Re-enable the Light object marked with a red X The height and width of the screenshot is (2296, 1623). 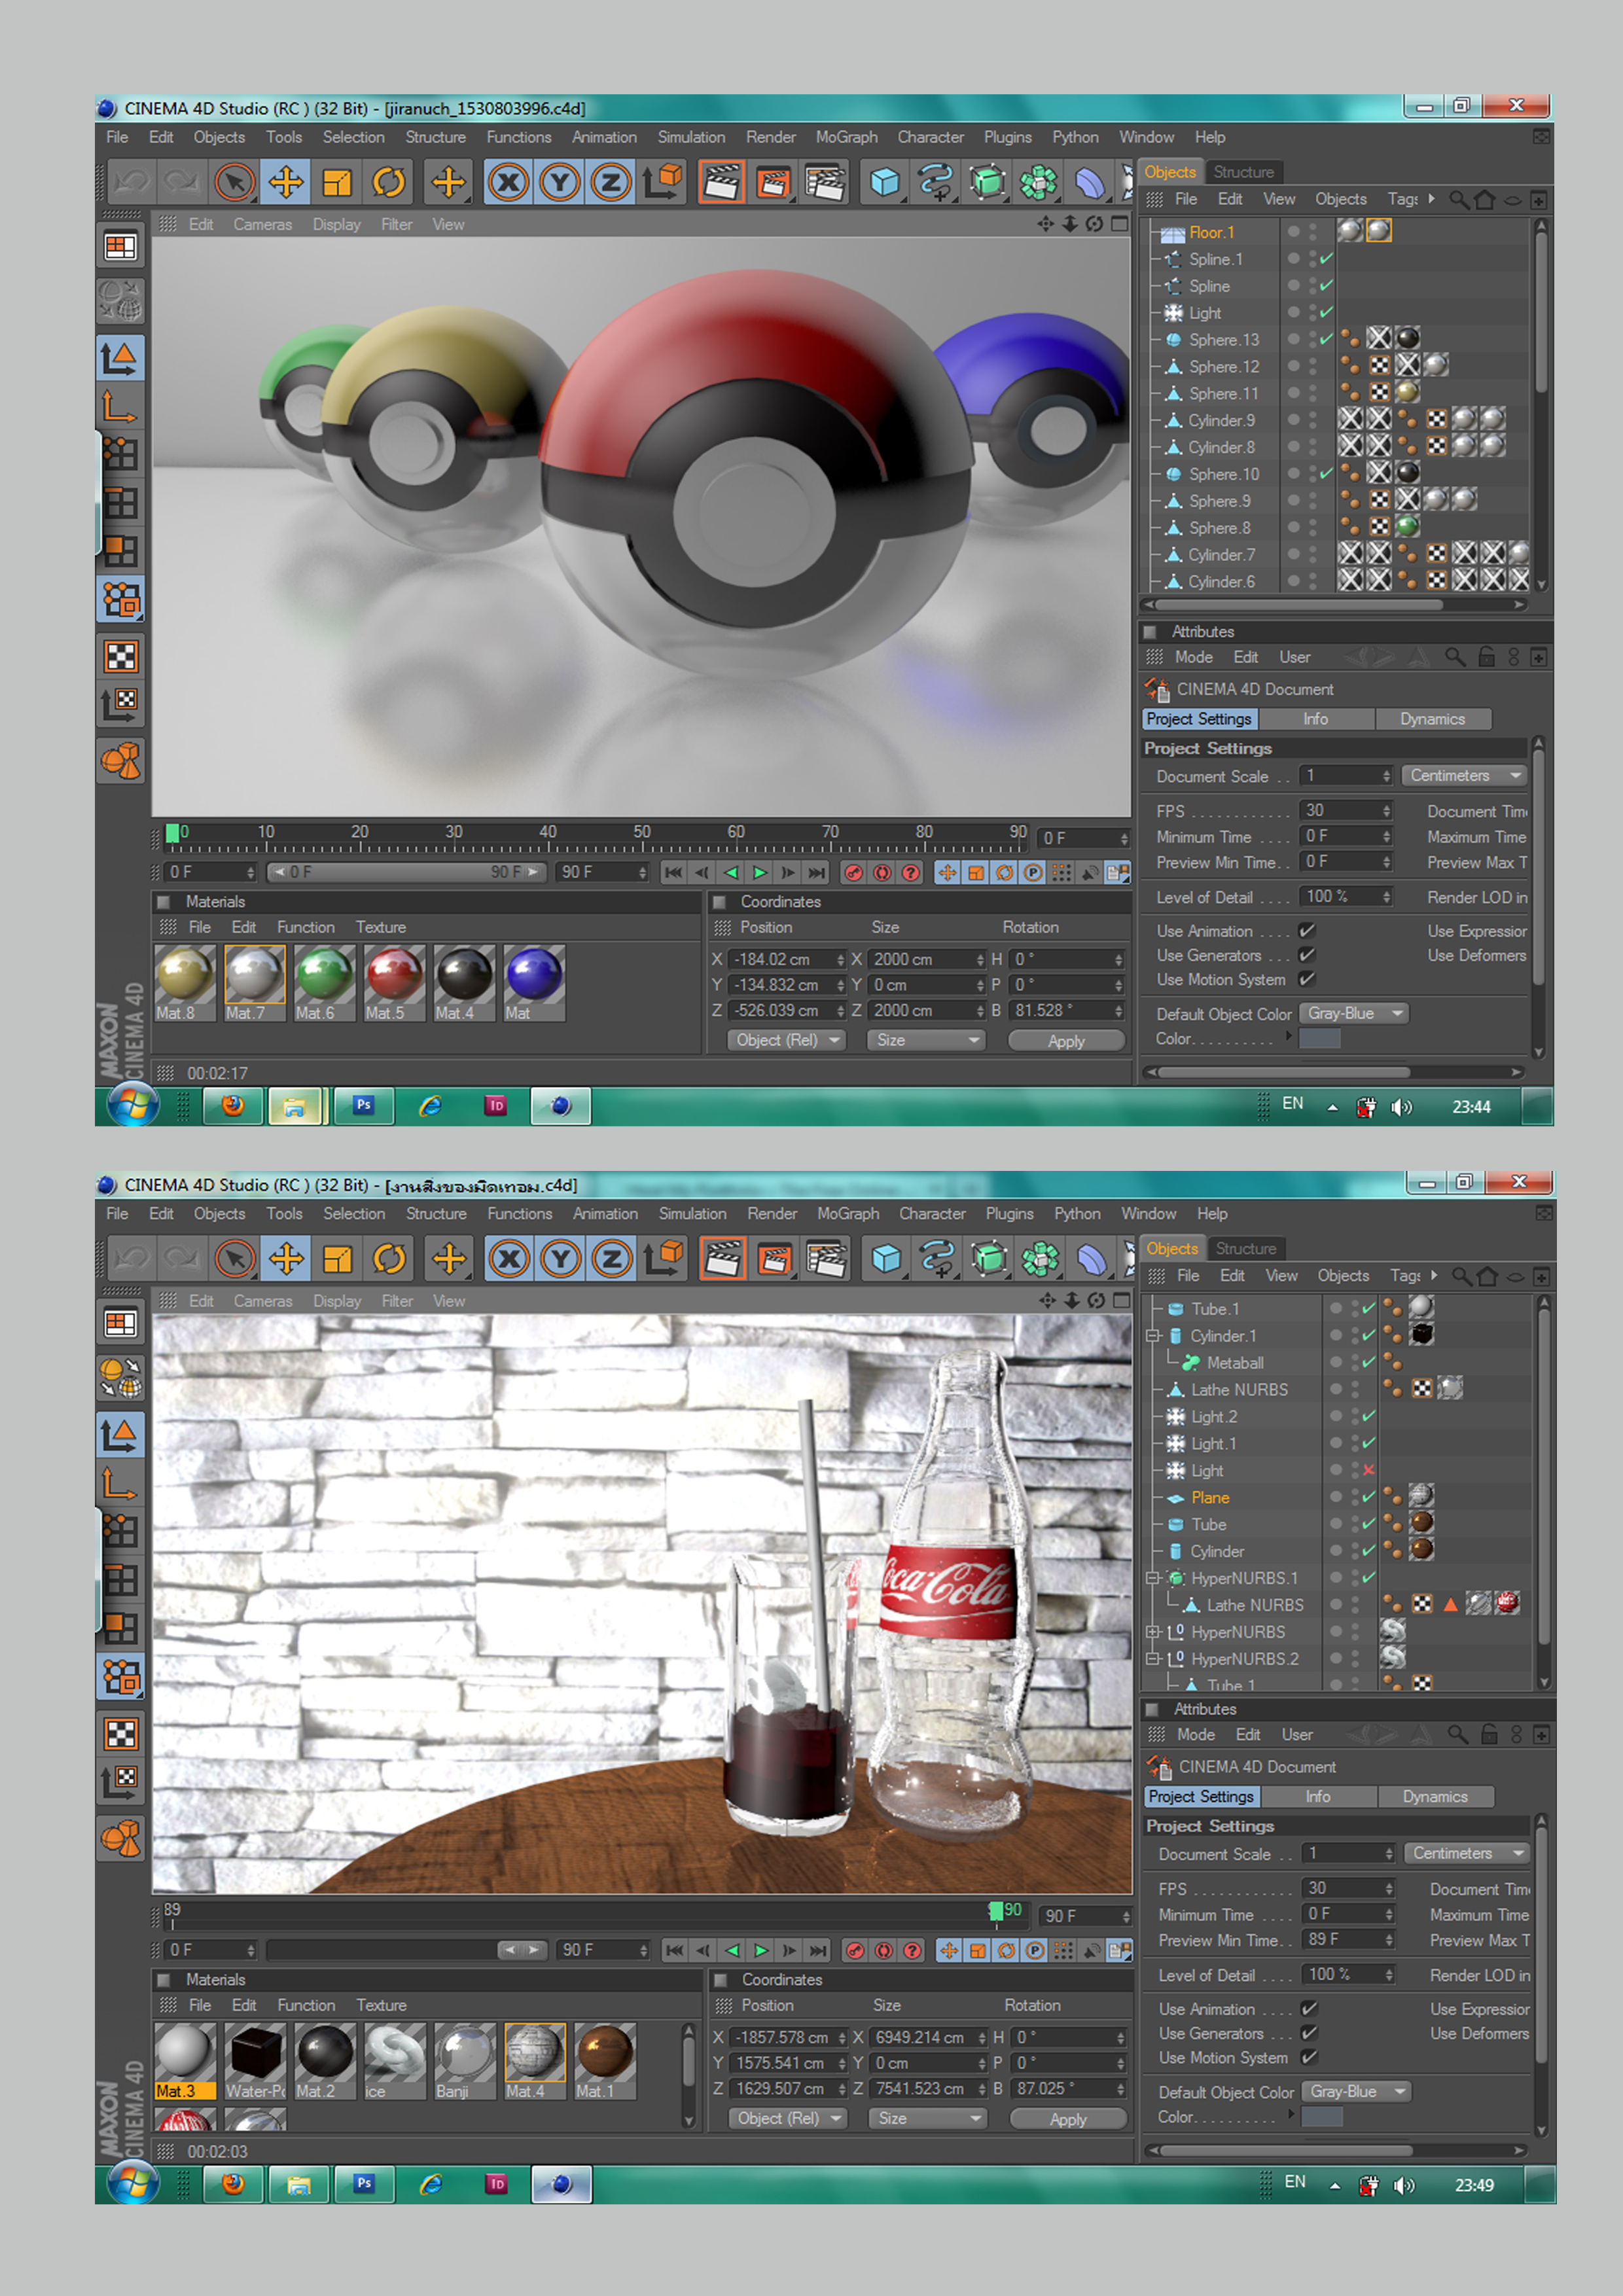[1368, 1470]
